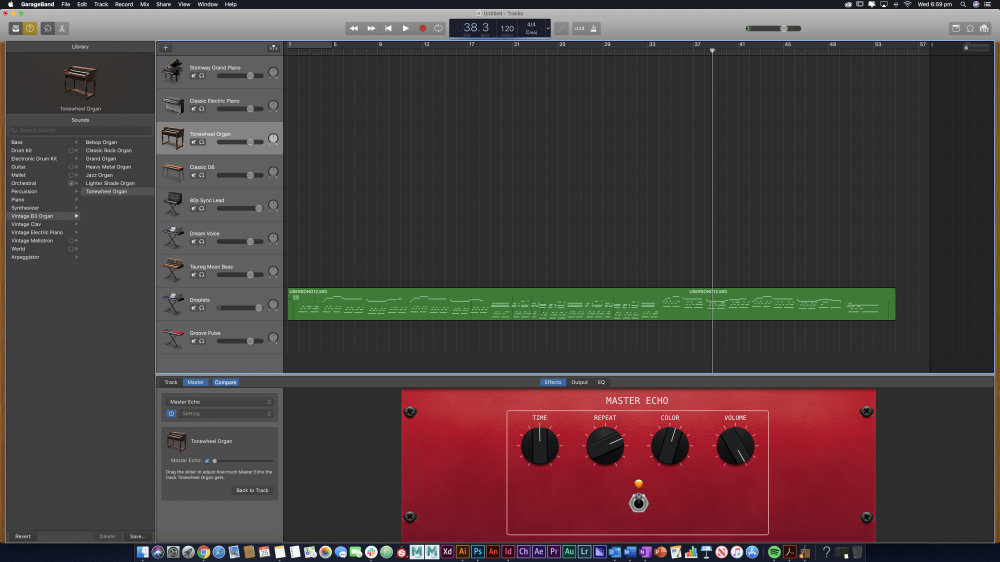Select the Dream Voice track icon

click(172, 237)
